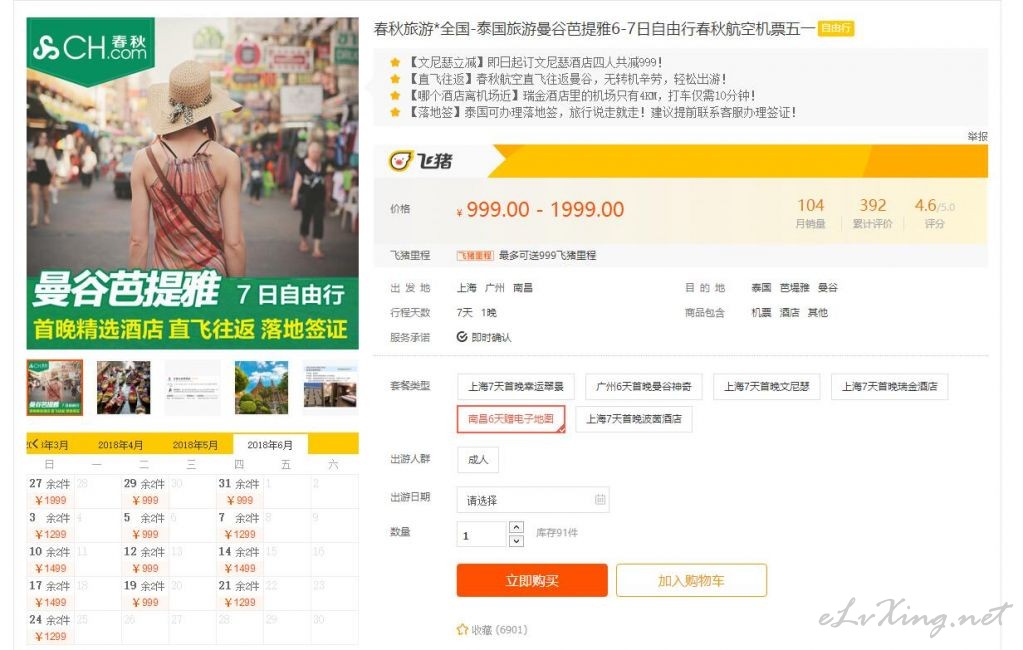Select the floating market boats thumbnail
This screenshot has width=1023, height=650.
coord(123,387)
